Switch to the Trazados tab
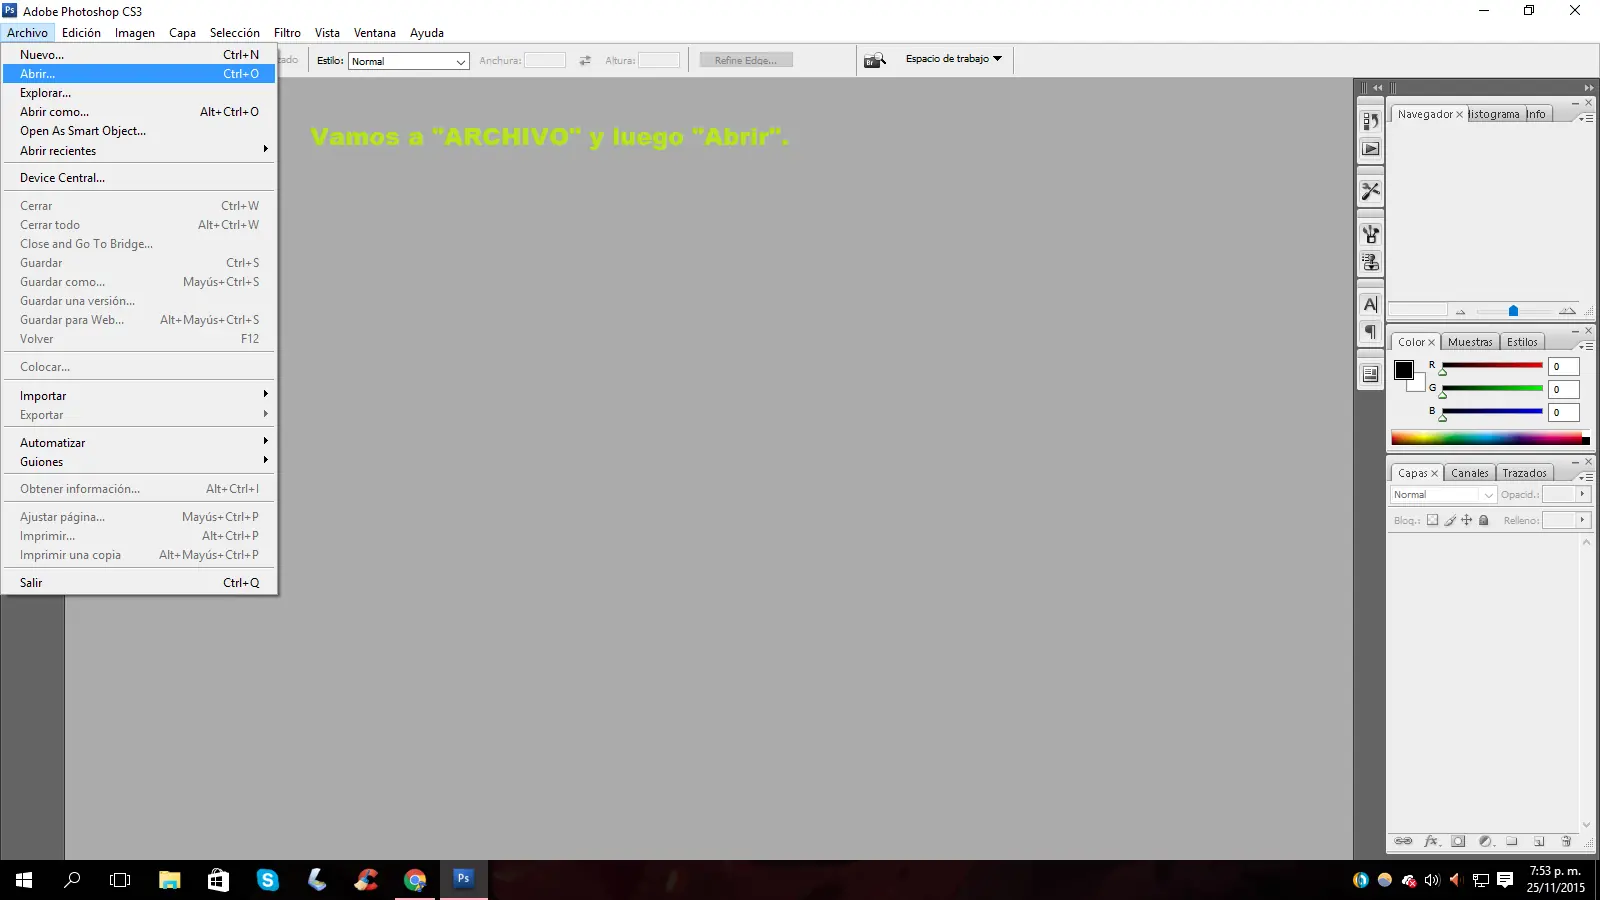 pyautogui.click(x=1524, y=473)
